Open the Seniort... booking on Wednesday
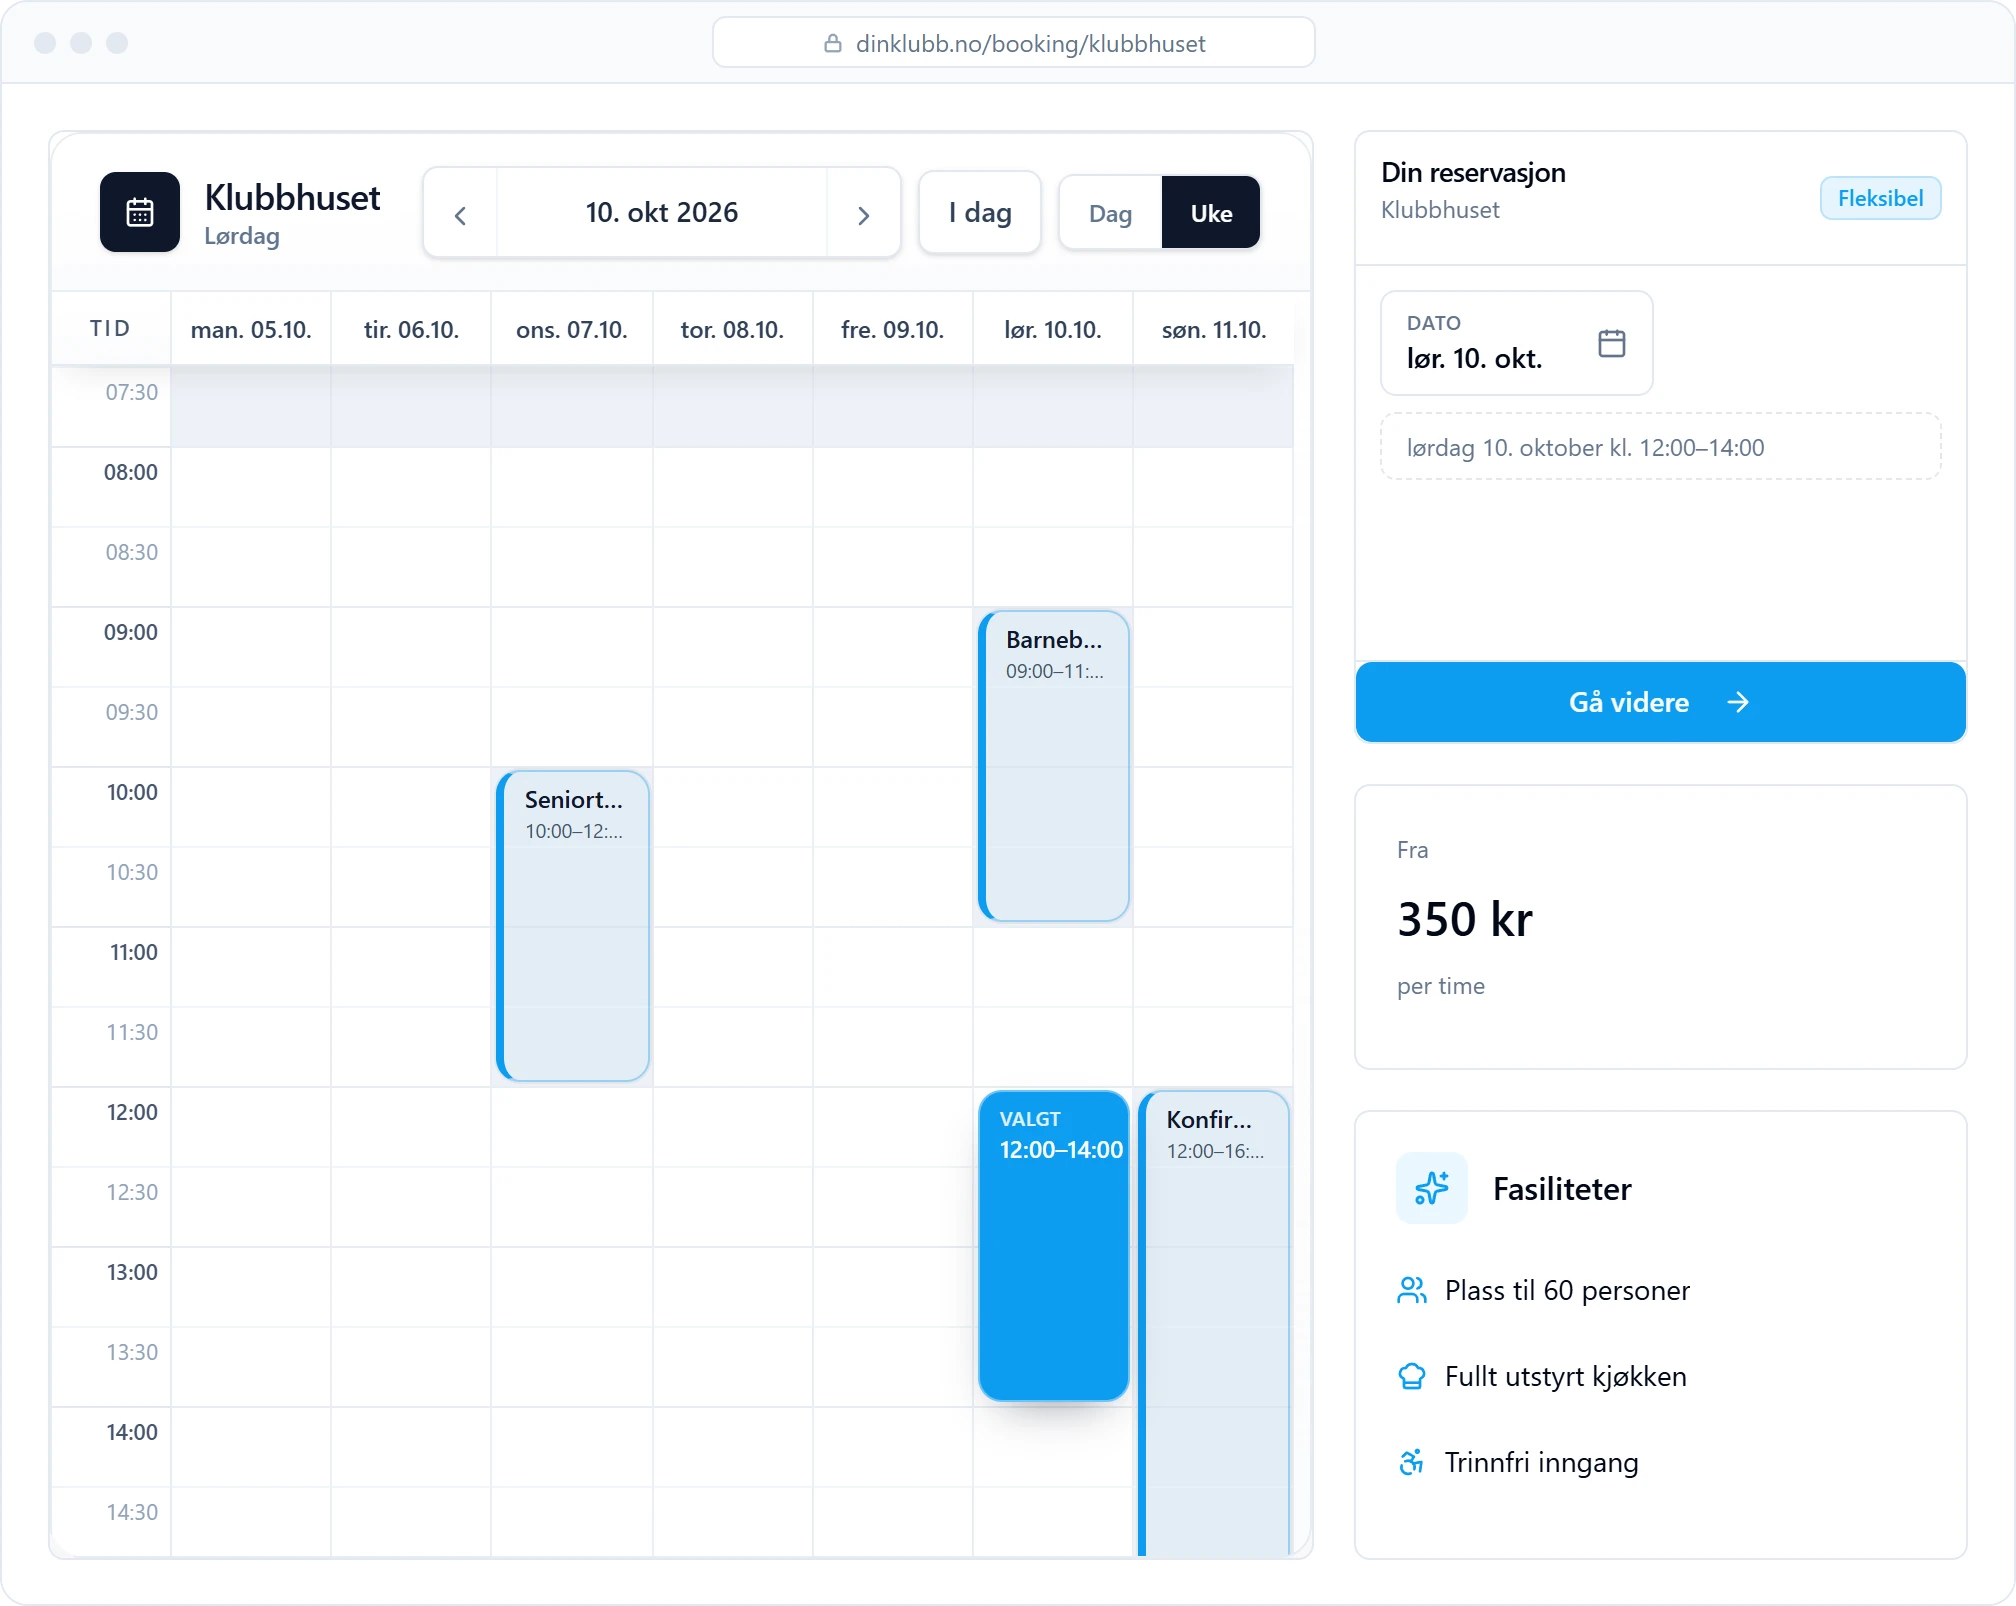Viewport: 2016px width, 1606px height. [573, 926]
